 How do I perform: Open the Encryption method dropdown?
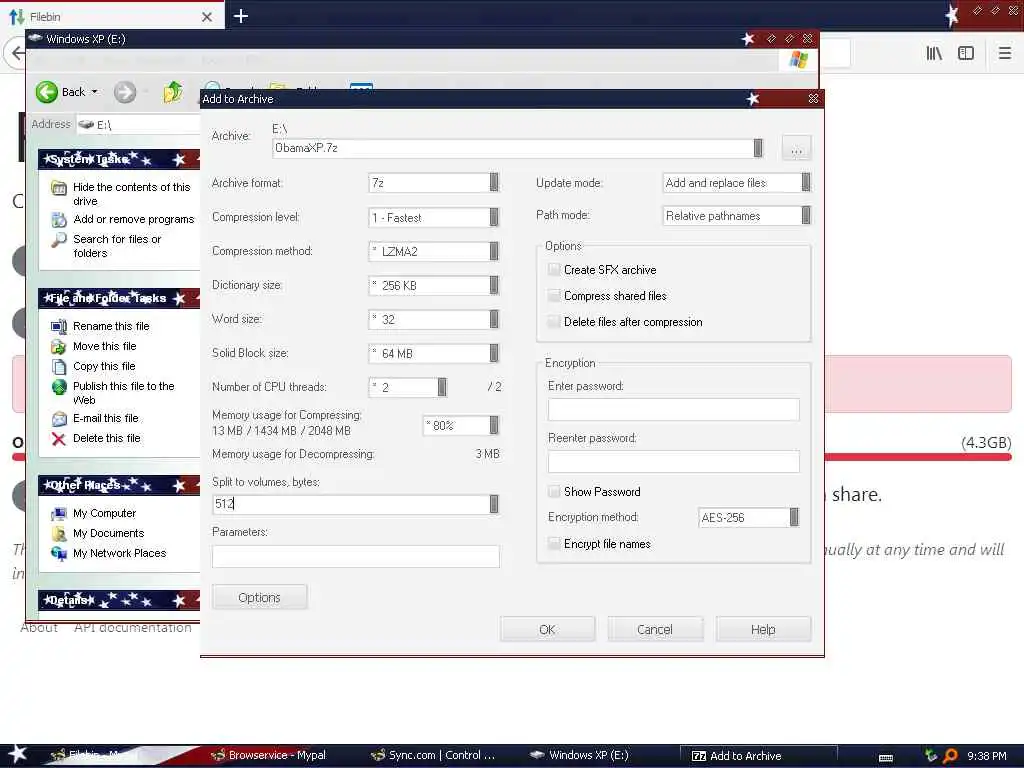794,518
